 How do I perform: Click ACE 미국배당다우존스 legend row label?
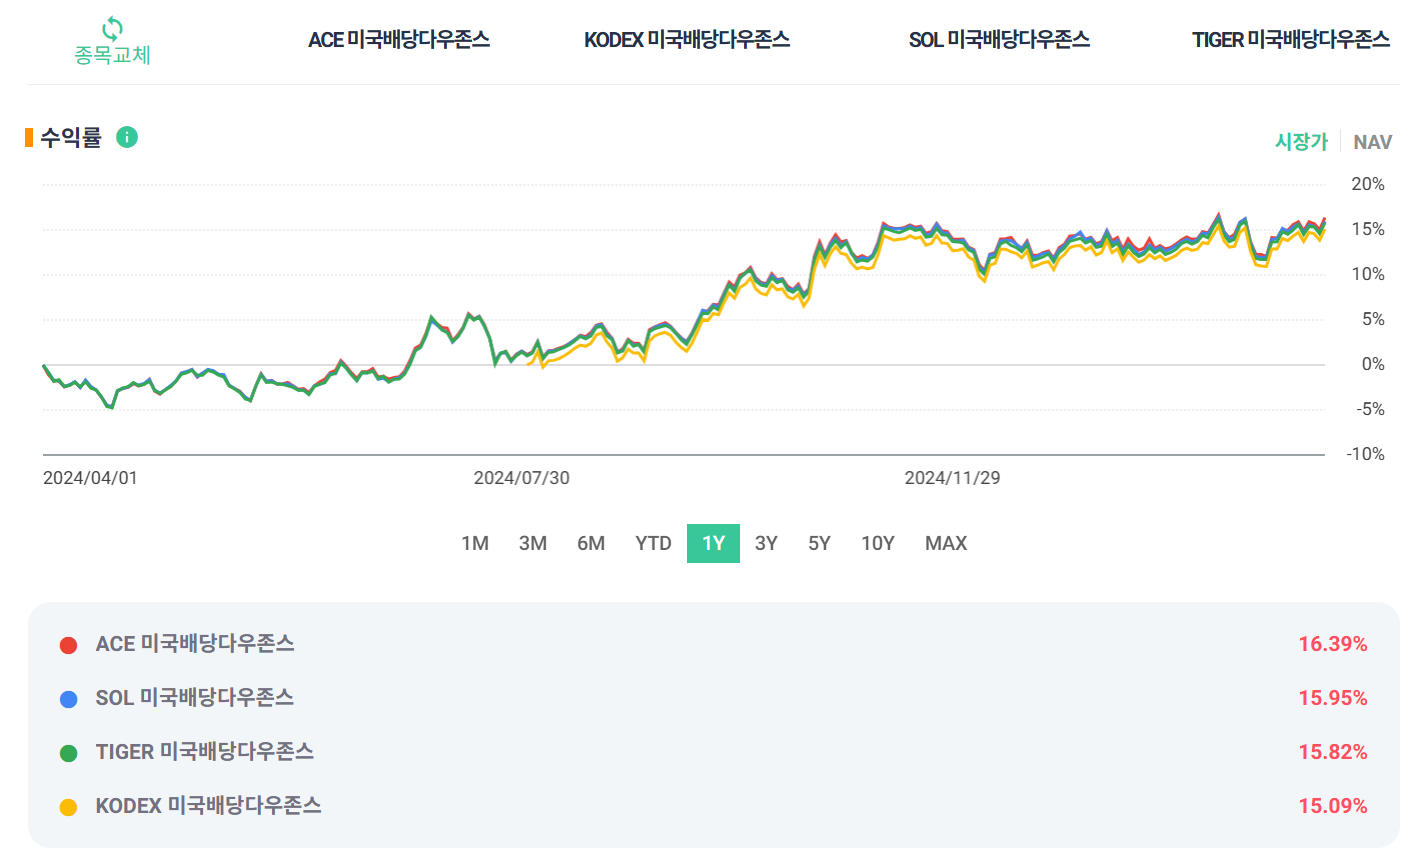tap(195, 644)
